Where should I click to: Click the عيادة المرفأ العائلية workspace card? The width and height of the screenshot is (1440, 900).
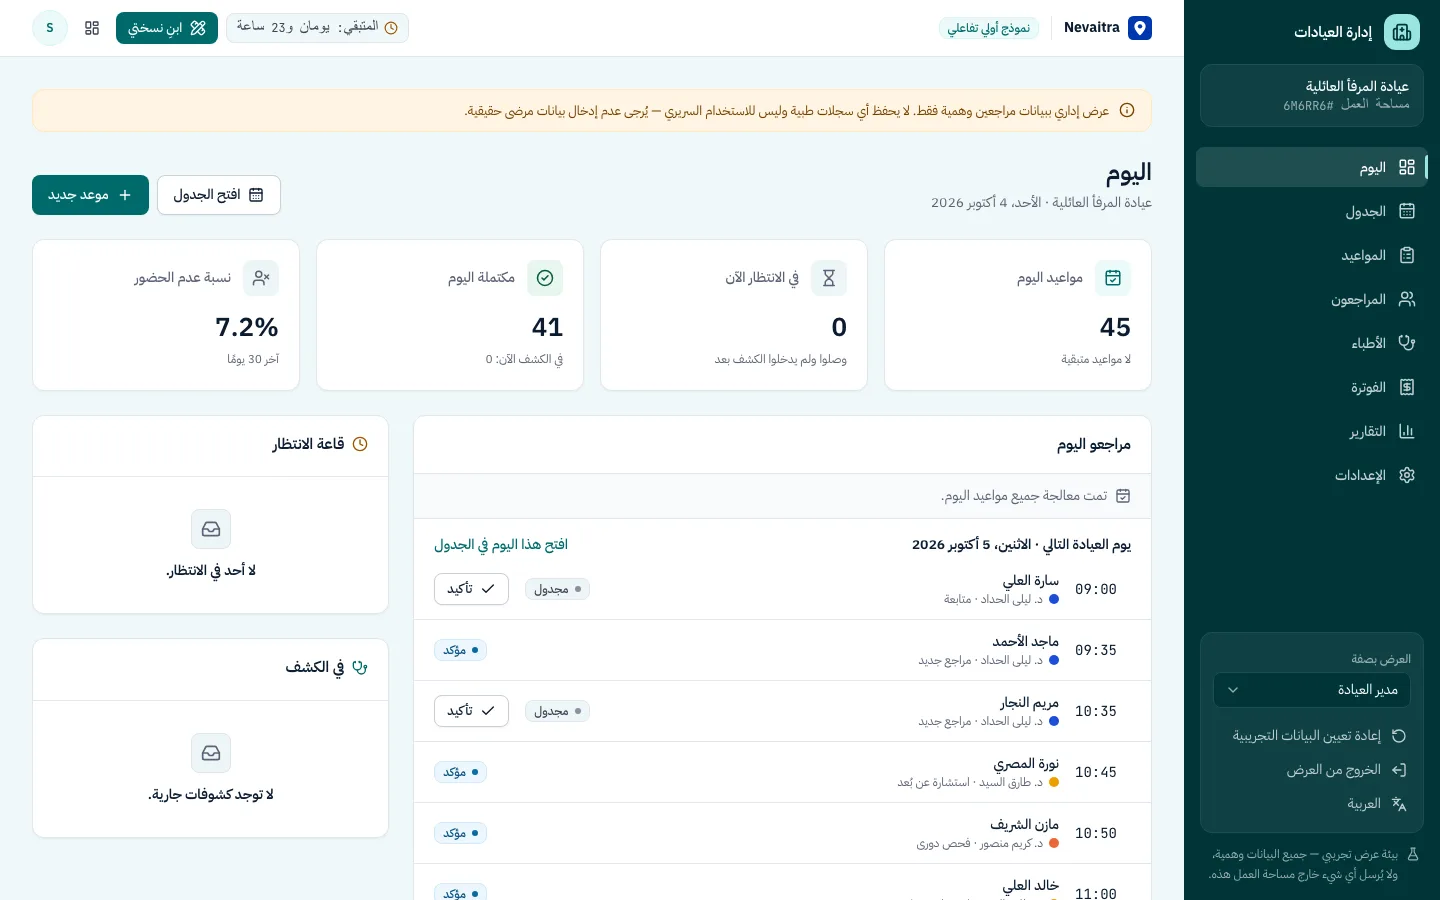pos(1312,96)
